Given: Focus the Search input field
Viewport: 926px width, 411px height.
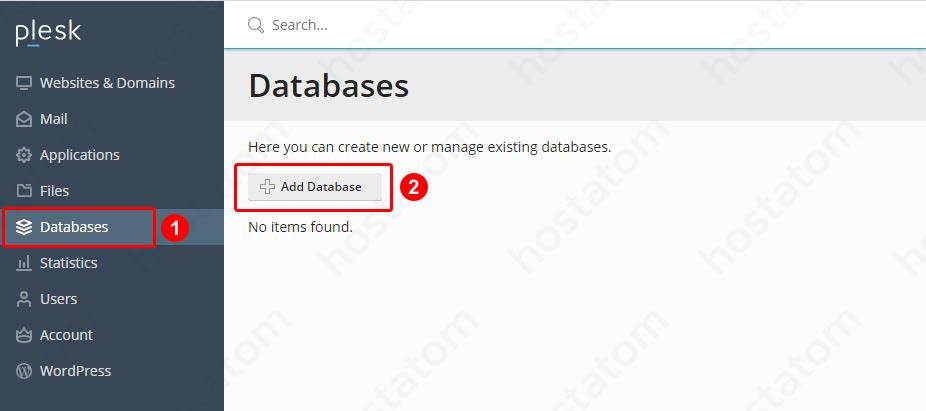Looking at the screenshot, I should click(580, 25).
